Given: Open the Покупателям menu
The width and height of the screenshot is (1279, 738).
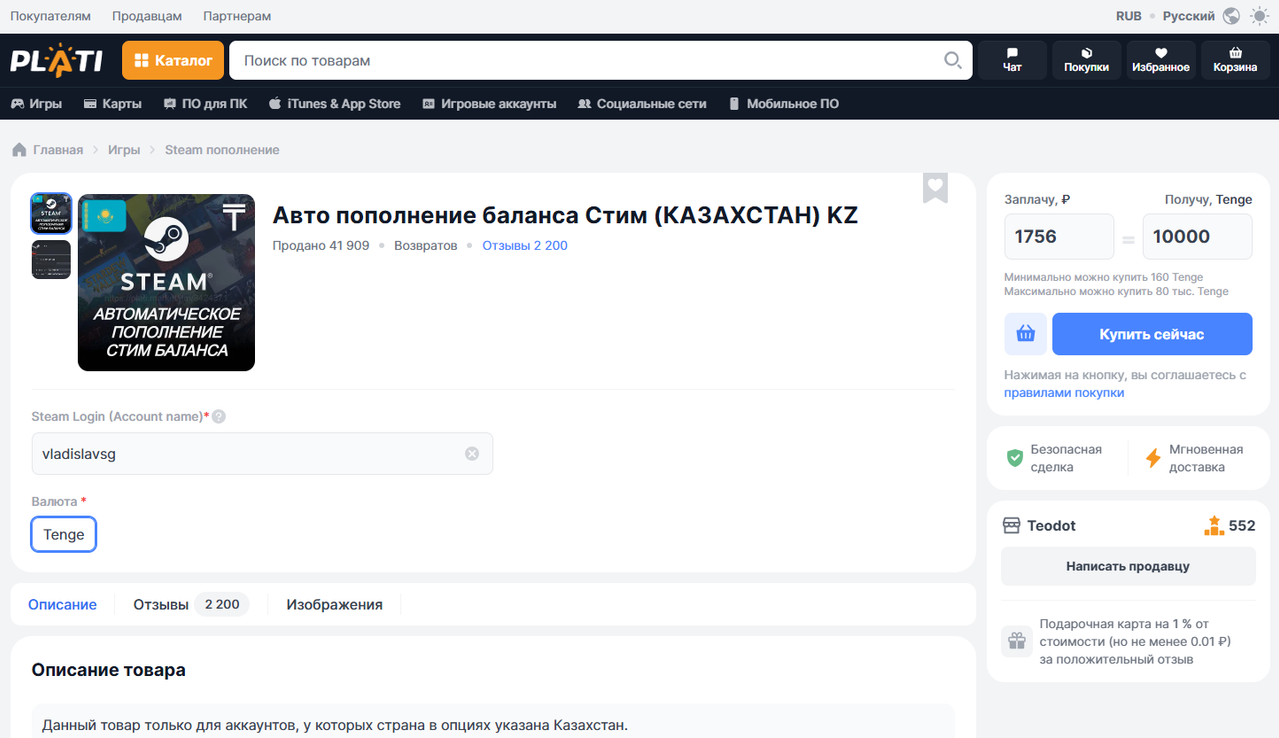Looking at the screenshot, I should 50,16.
